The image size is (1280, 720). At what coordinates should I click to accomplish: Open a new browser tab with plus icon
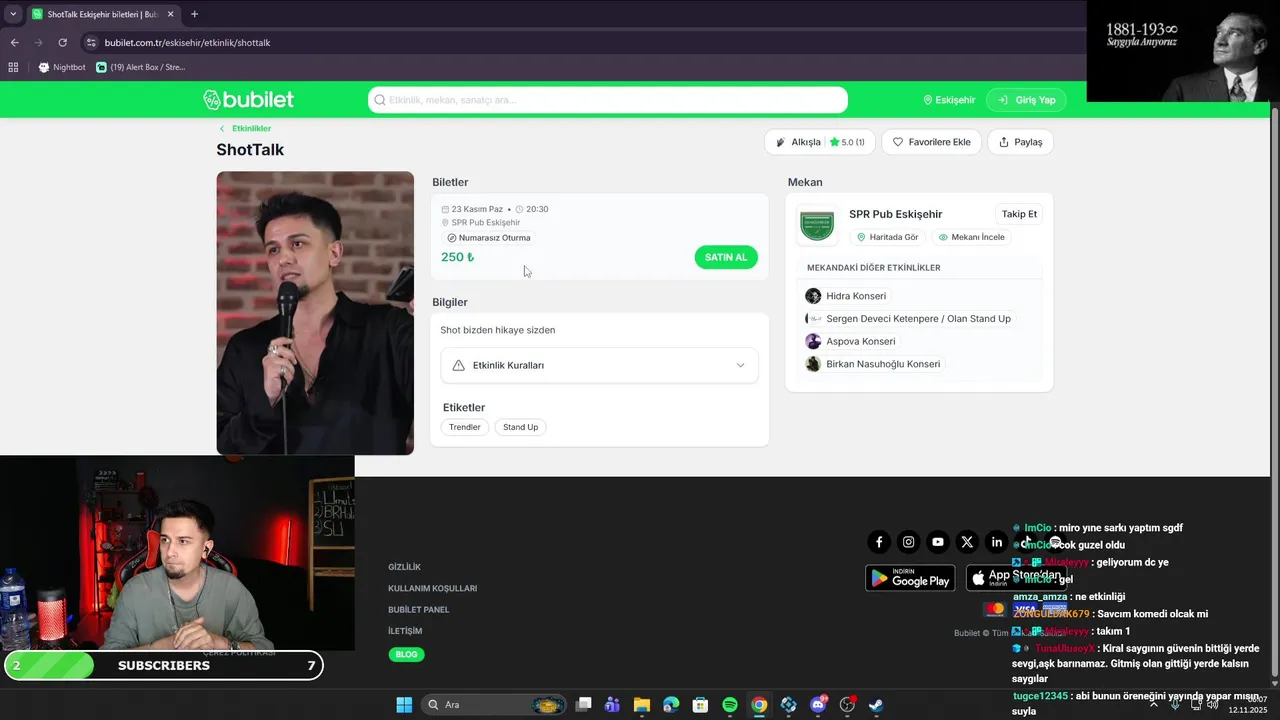(x=194, y=14)
